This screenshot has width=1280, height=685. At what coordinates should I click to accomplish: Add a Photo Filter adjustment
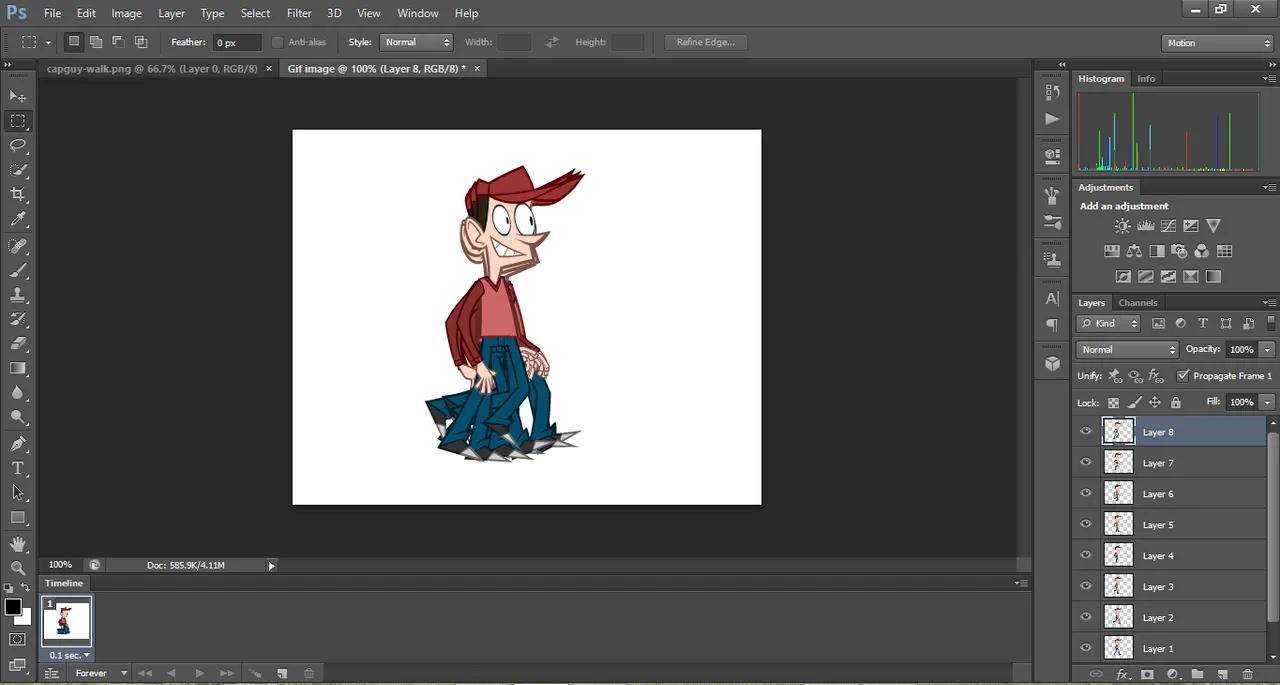1179,251
